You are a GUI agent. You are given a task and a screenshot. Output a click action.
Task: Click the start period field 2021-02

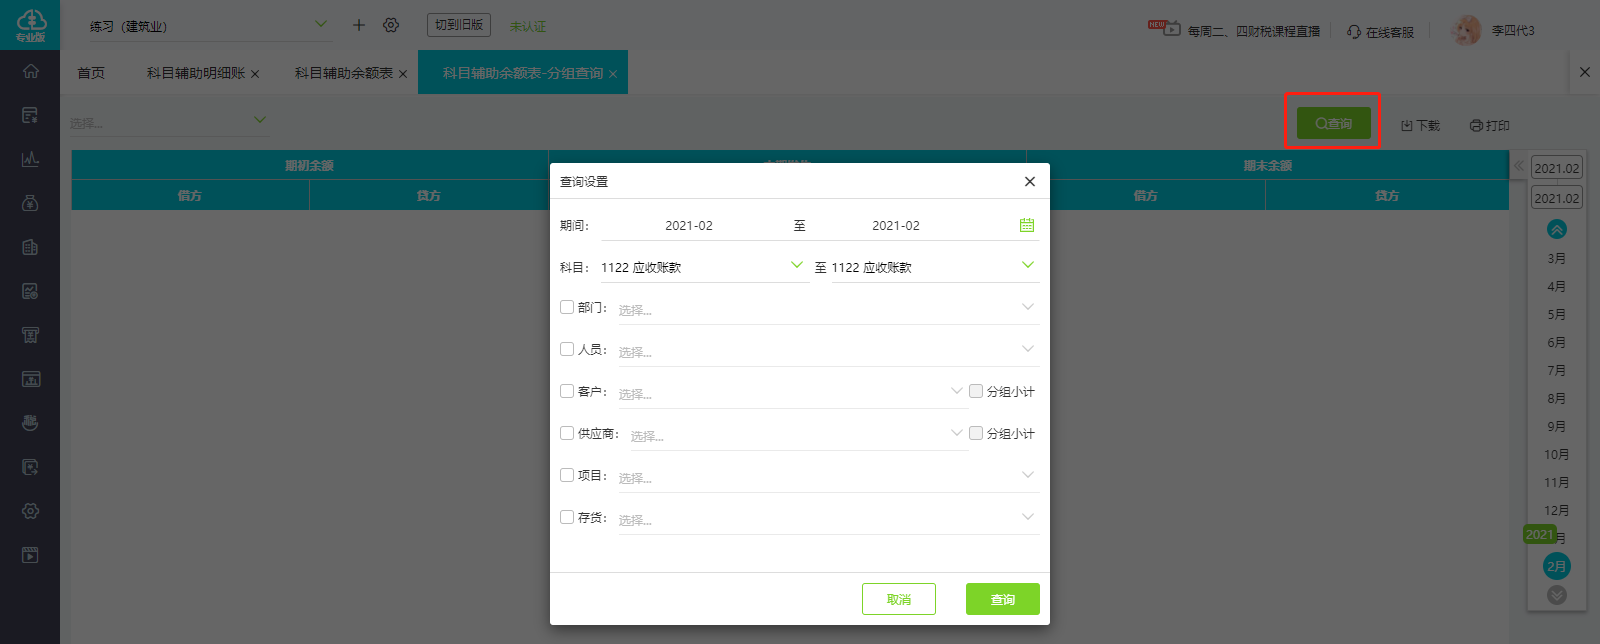(689, 225)
